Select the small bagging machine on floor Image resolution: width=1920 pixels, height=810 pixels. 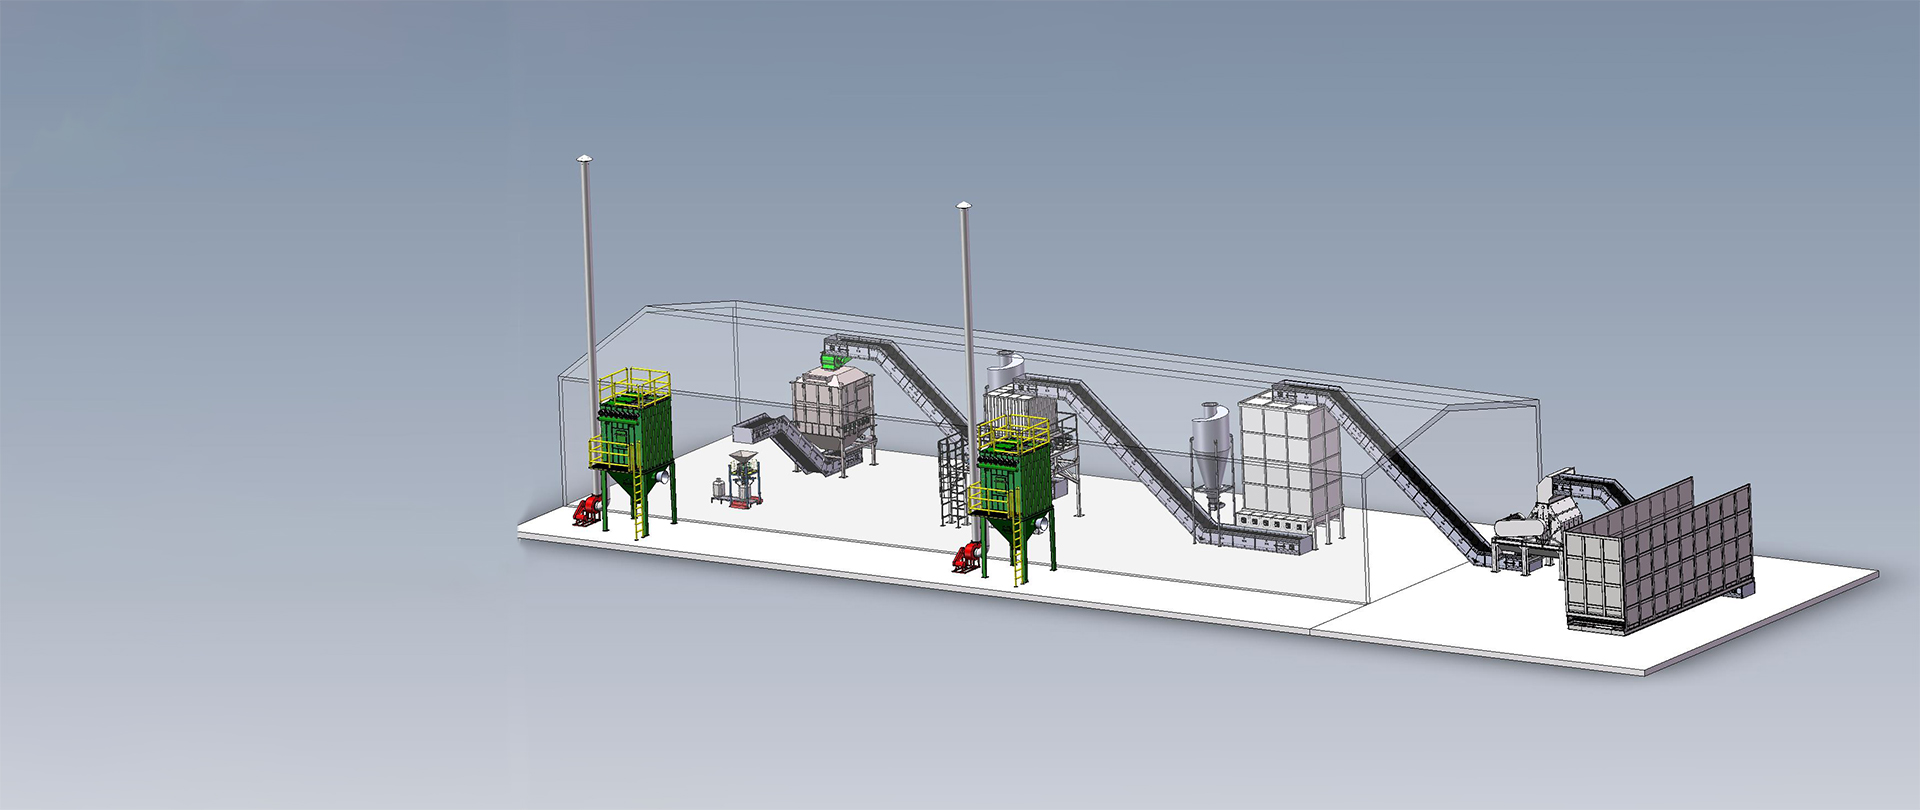click(x=742, y=480)
